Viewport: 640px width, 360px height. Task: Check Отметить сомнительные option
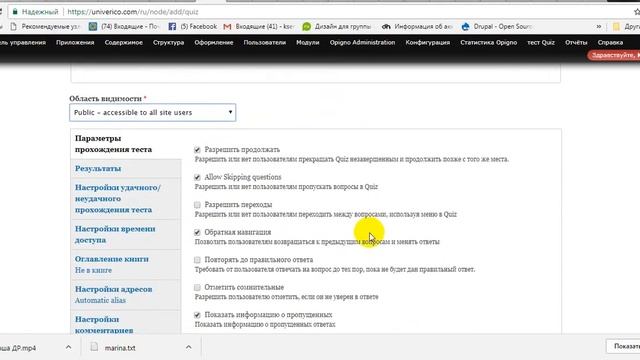[197, 287]
